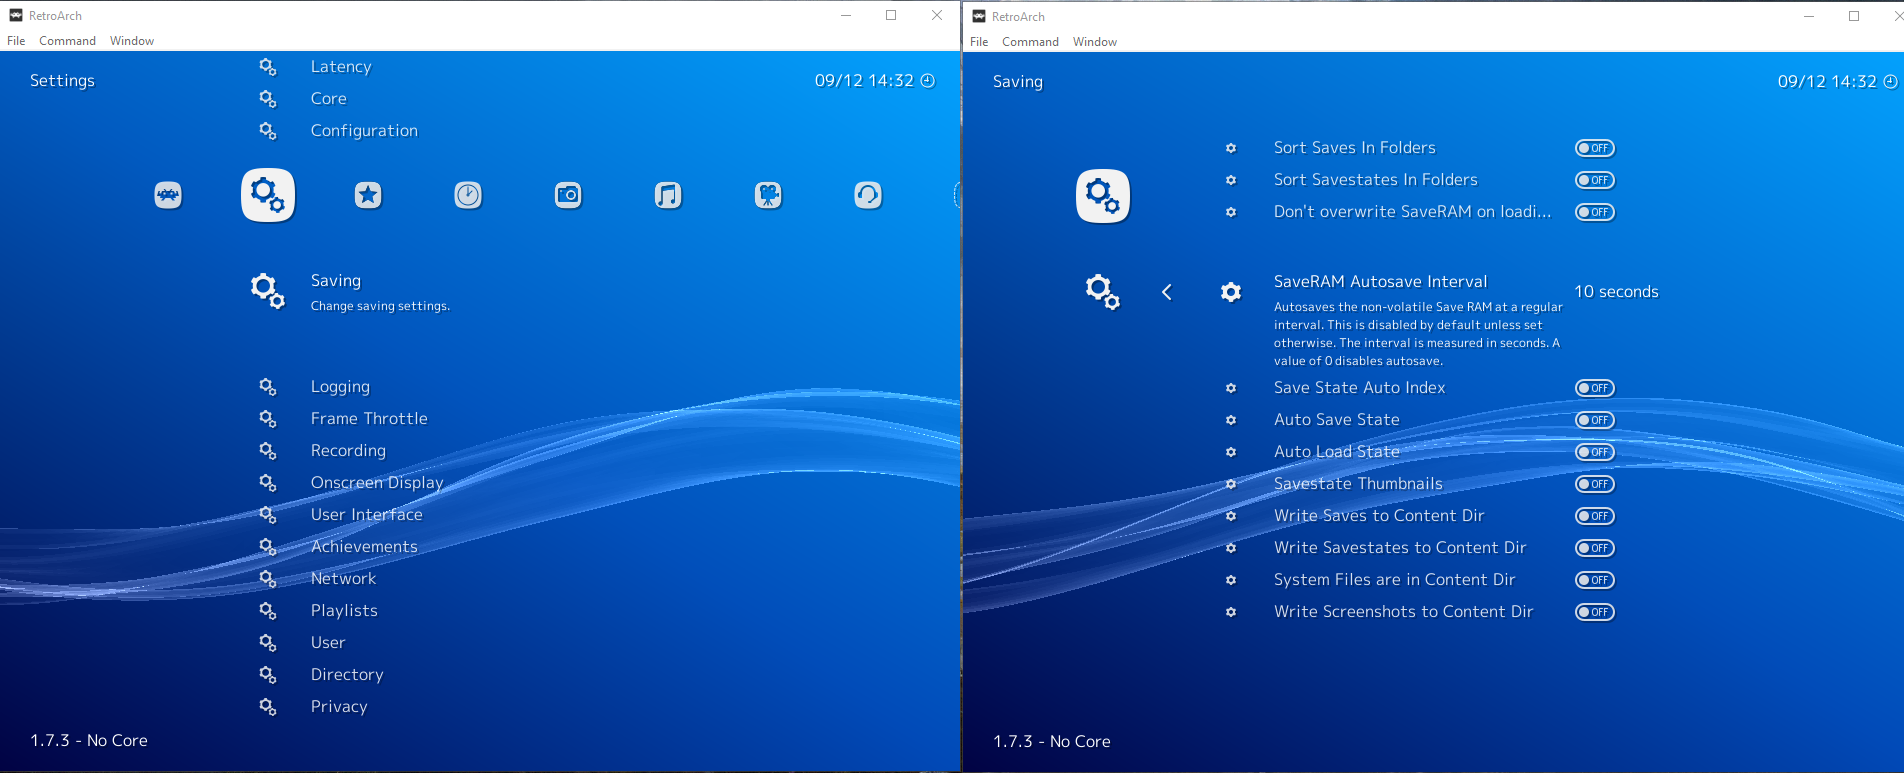Open the Music note icon tab
The height and width of the screenshot is (773, 1904).
click(668, 195)
